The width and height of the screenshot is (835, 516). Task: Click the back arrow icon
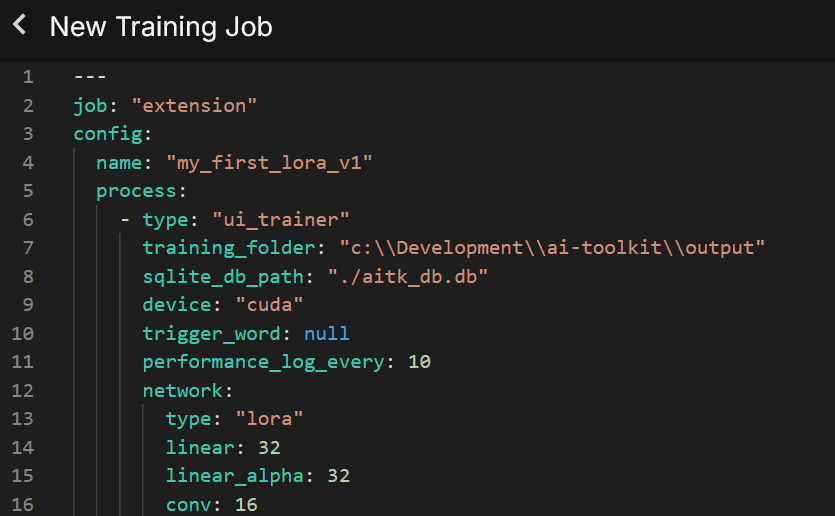click(19, 25)
